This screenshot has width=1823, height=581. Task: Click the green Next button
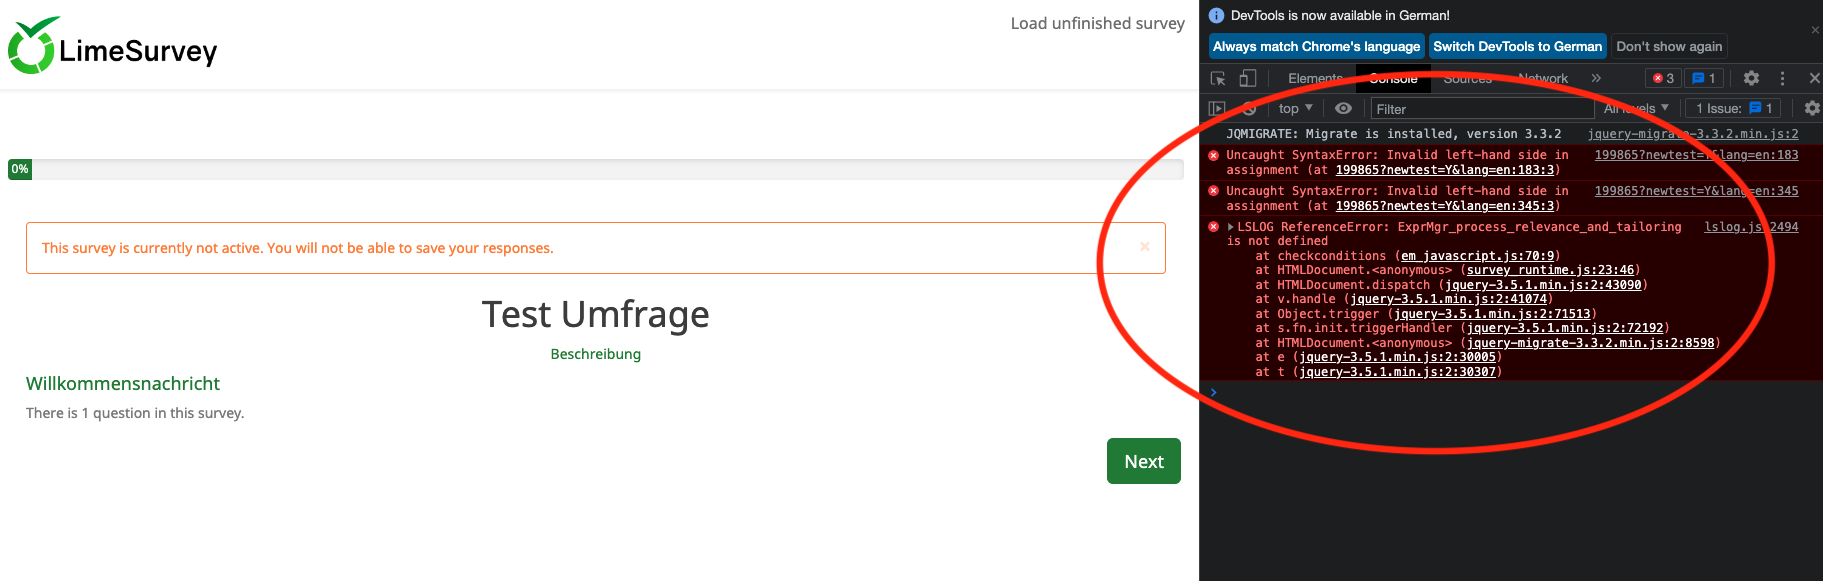[x=1143, y=461]
